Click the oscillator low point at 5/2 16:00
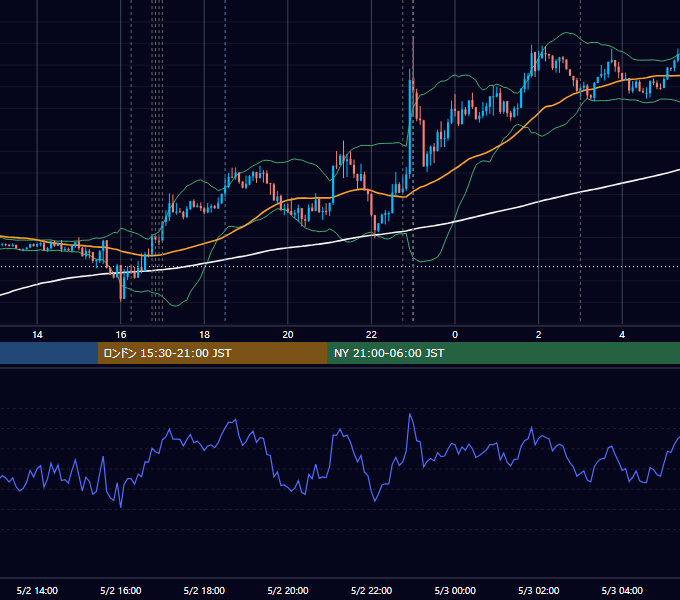The image size is (680, 600). coord(121,505)
